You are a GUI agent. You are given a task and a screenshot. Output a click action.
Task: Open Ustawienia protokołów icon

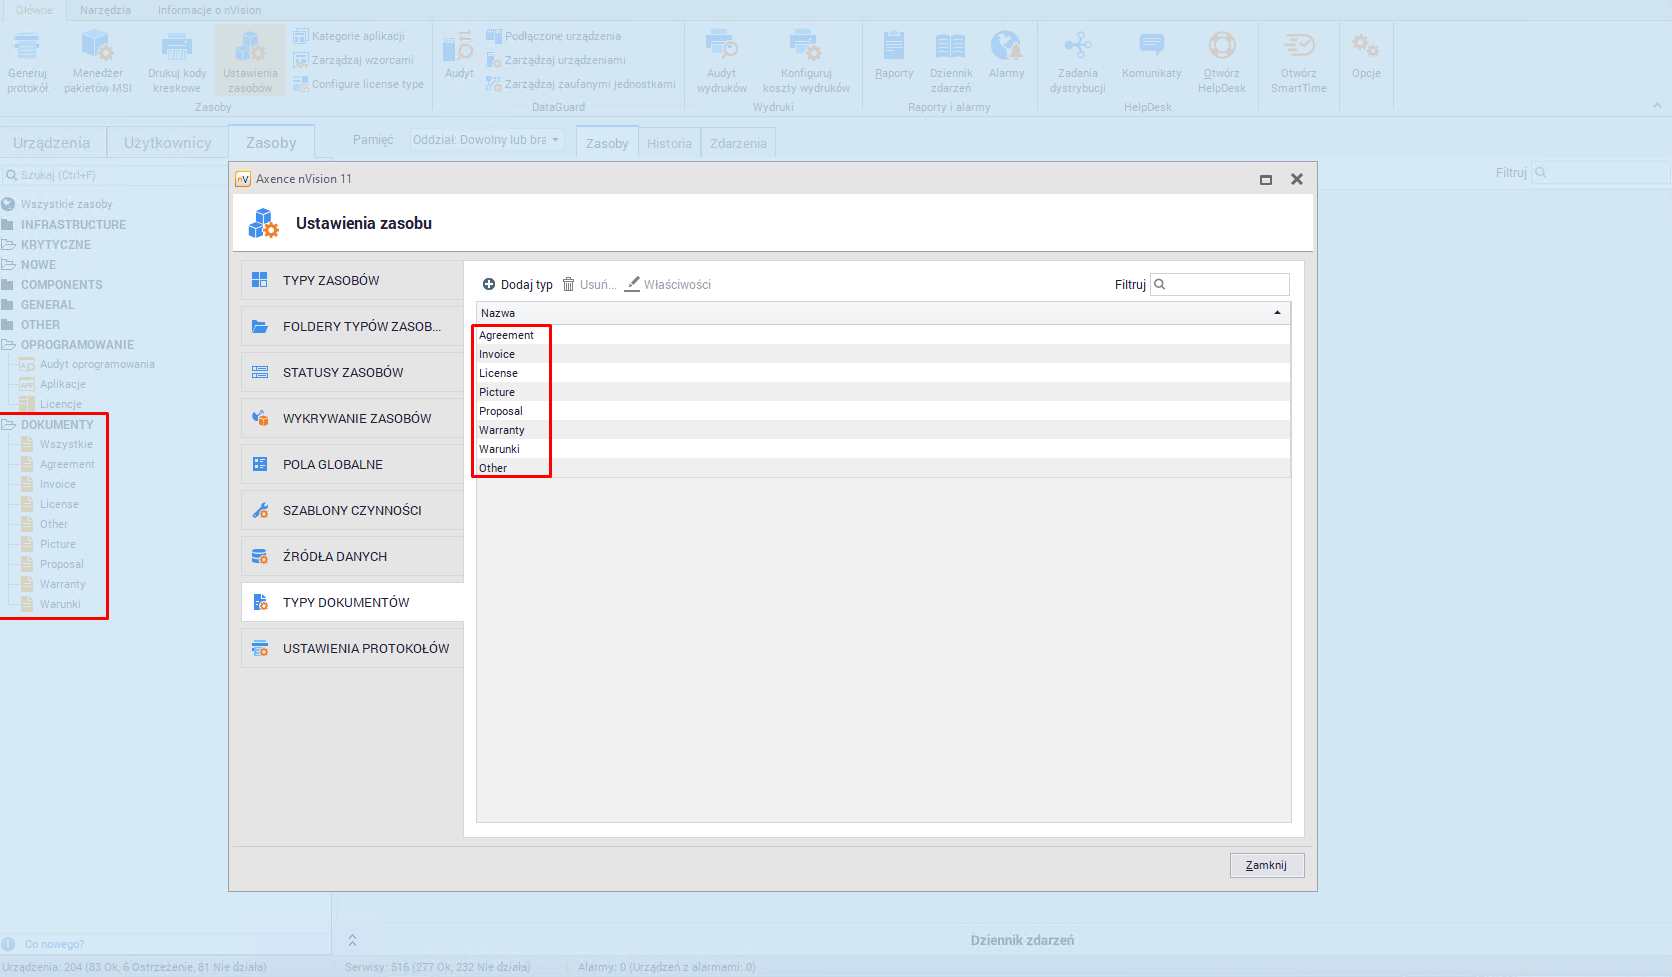pyautogui.click(x=260, y=648)
